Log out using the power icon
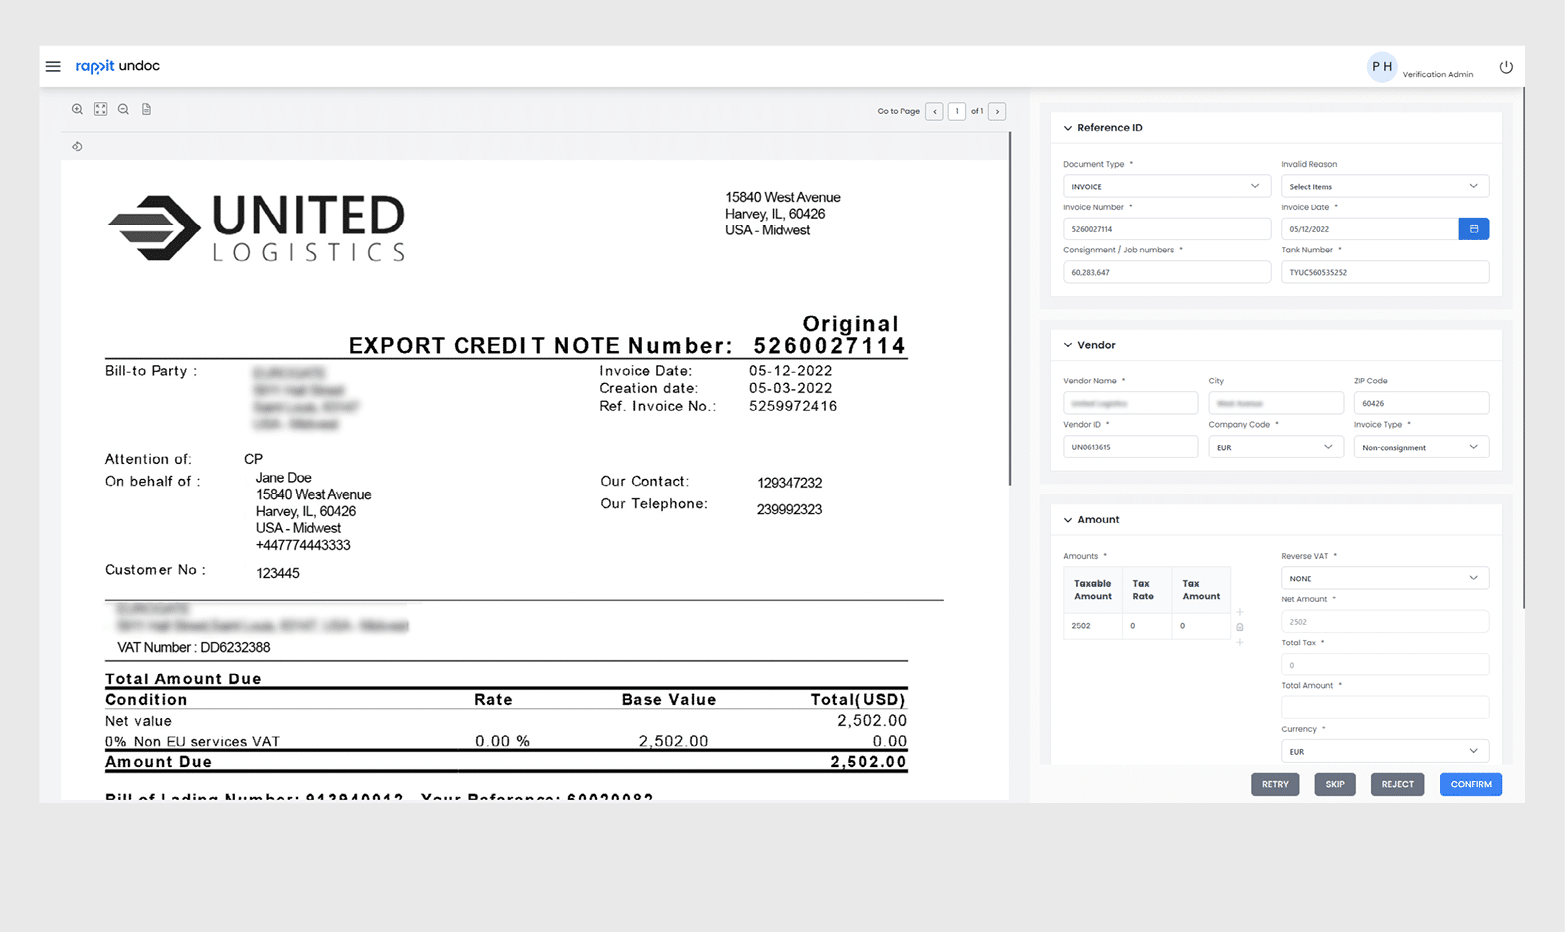This screenshot has width=1565, height=932. click(x=1506, y=66)
